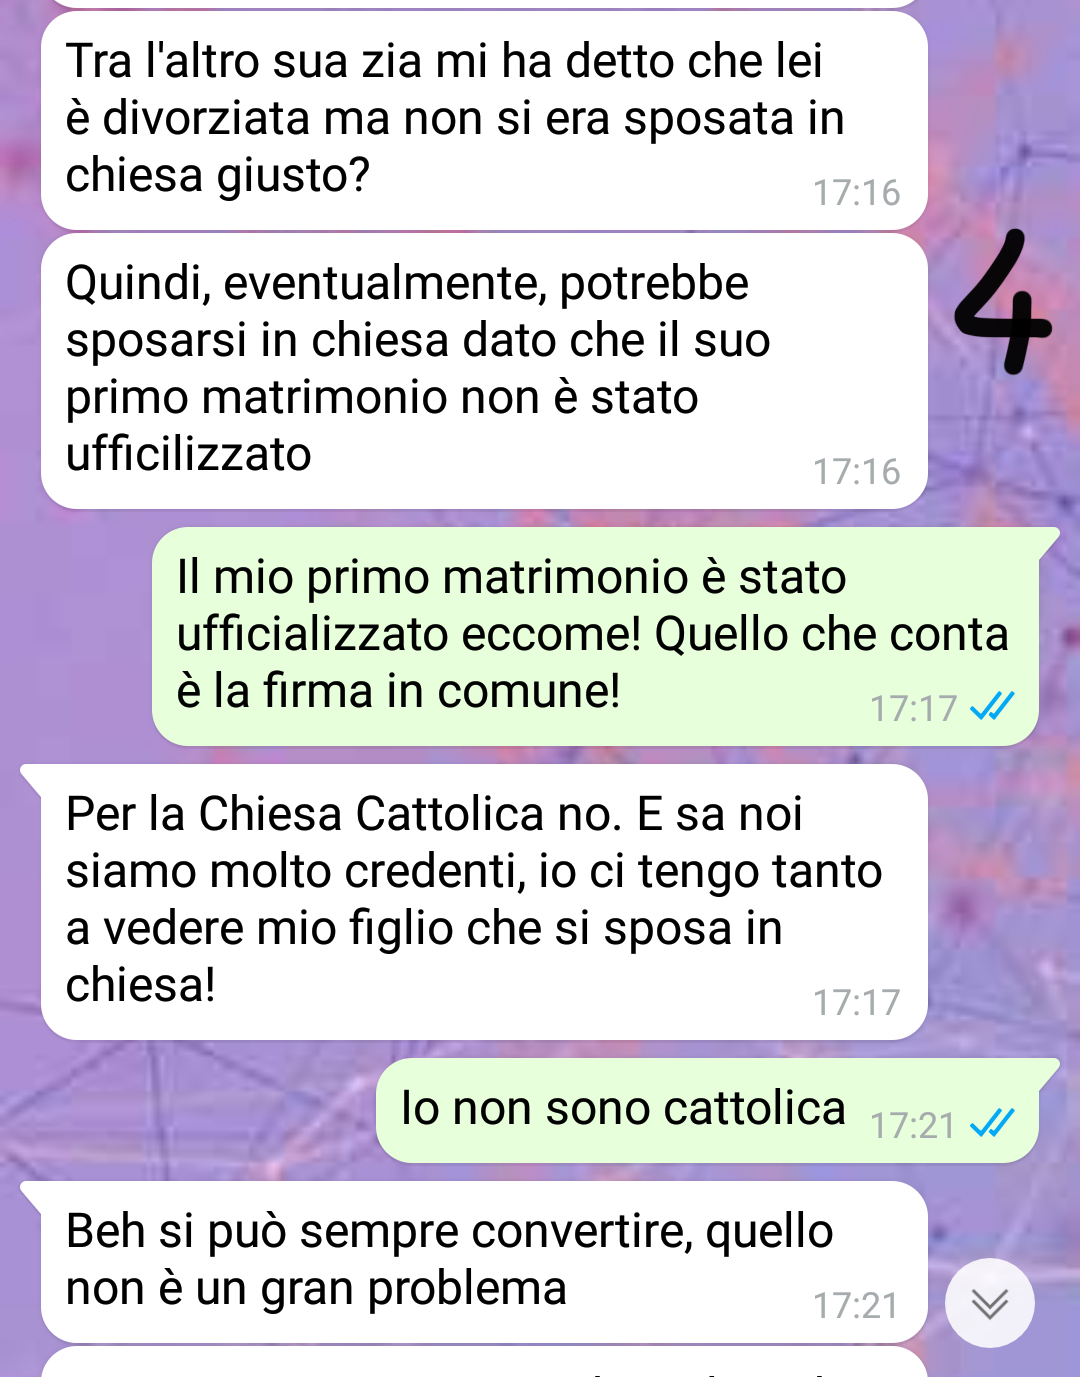The width and height of the screenshot is (1080, 1377).
Task: Tap the 17:17 timestamp beside 'chiesa!'
Action: [x=856, y=1002]
